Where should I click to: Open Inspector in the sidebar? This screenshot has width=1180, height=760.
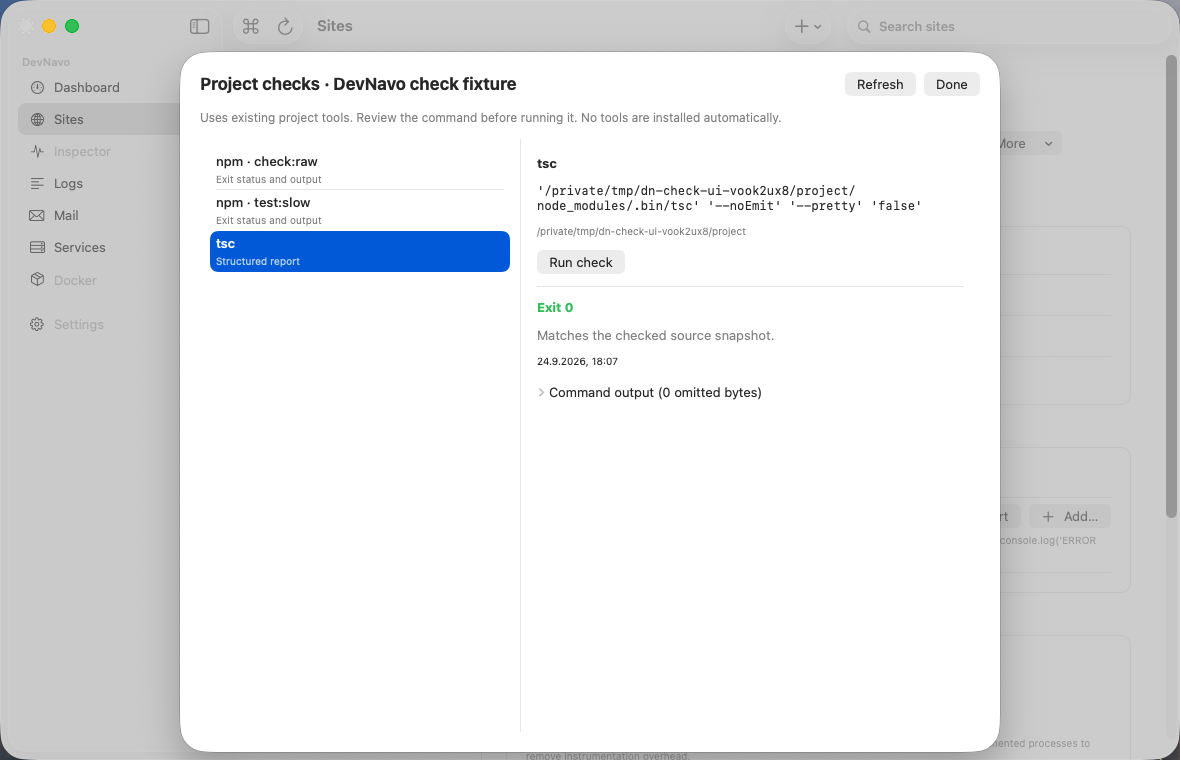click(x=100, y=151)
